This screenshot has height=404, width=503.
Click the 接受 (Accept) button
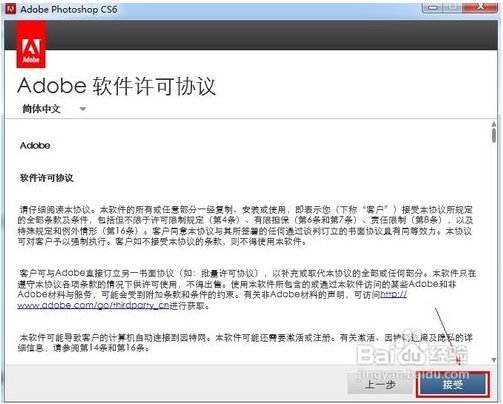(453, 384)
